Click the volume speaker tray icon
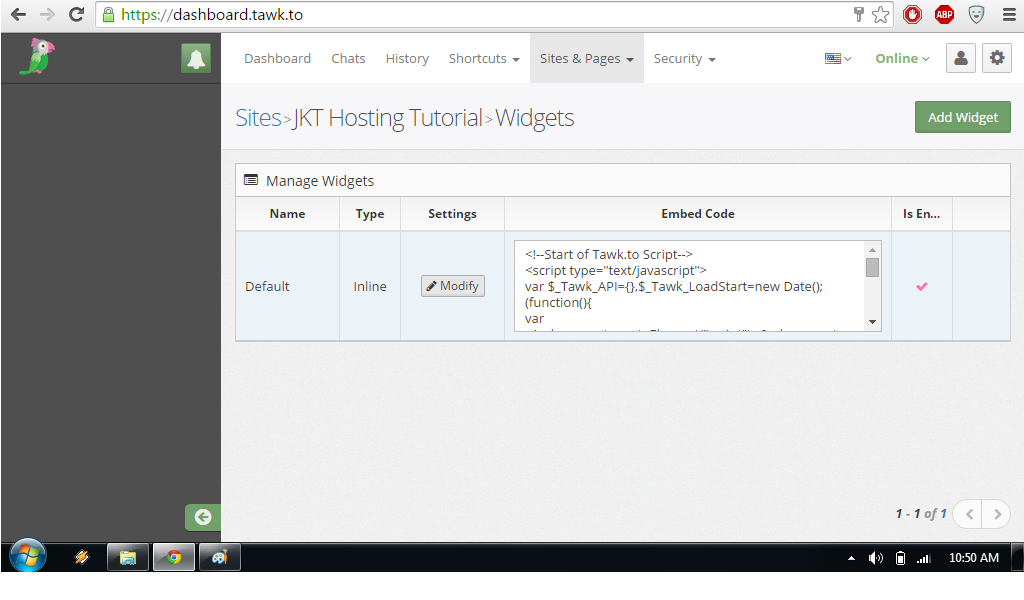This screenshot has width=1024, height=600. (x=876, y=558)
